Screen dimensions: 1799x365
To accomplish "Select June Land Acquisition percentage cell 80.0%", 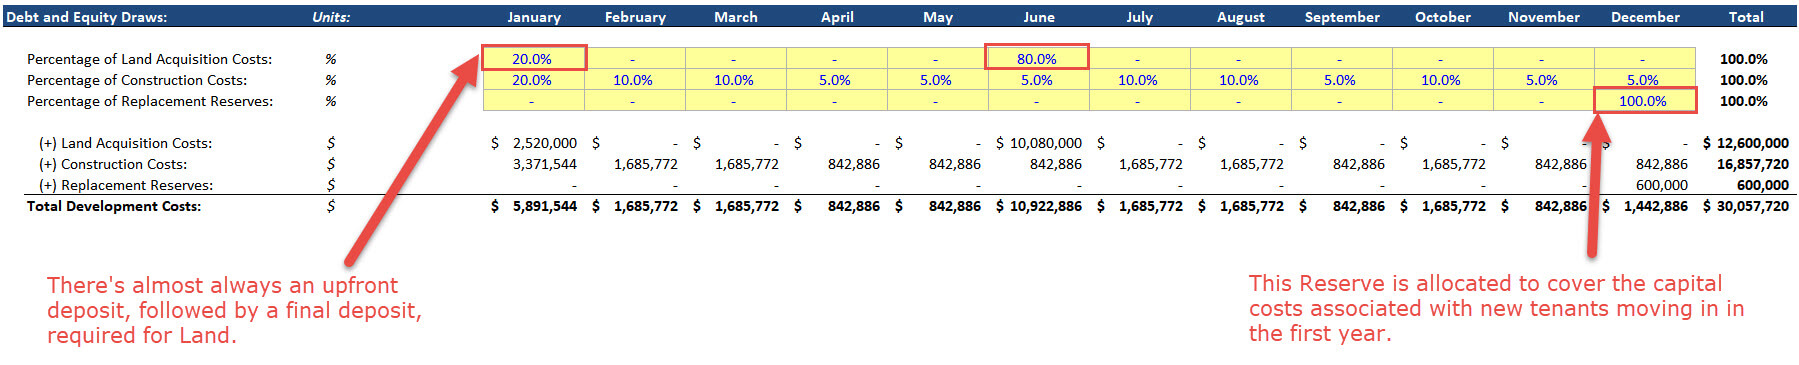I will tap(1037, 59).
